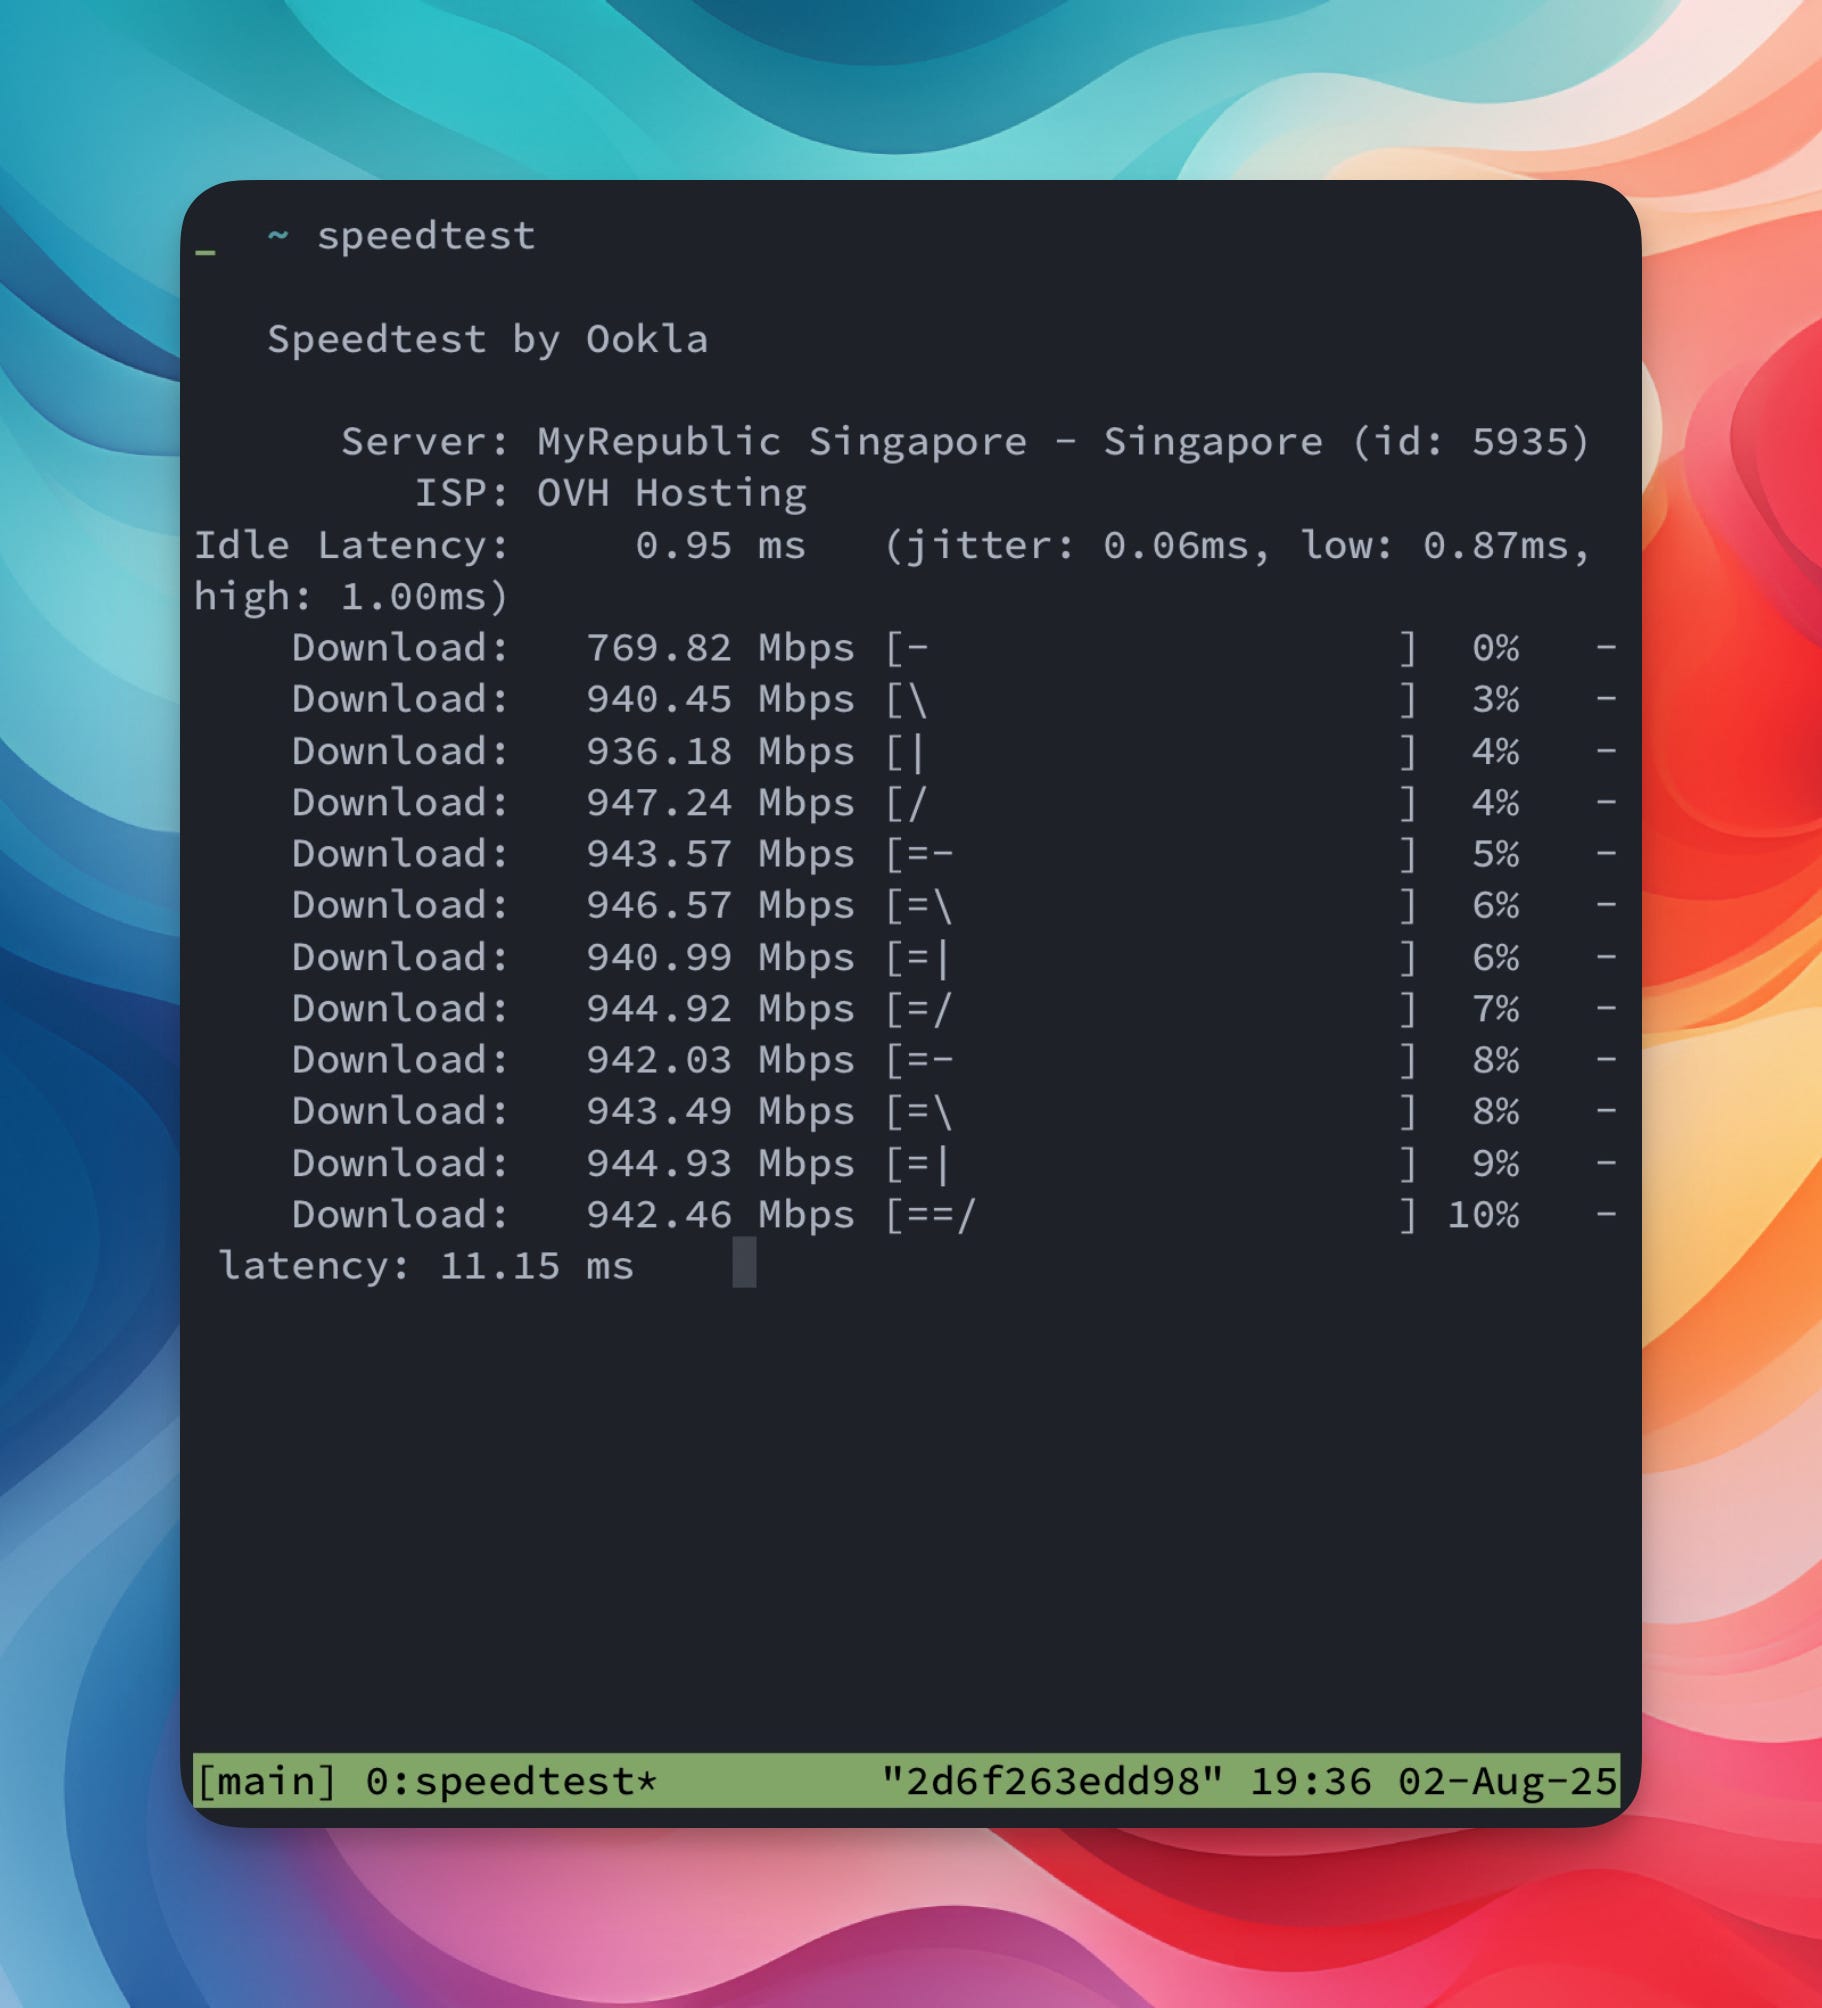This screenshot has width=1822, height=2008.
Task: Click the '~' prompt directory symbol
Action: [278, 236]
